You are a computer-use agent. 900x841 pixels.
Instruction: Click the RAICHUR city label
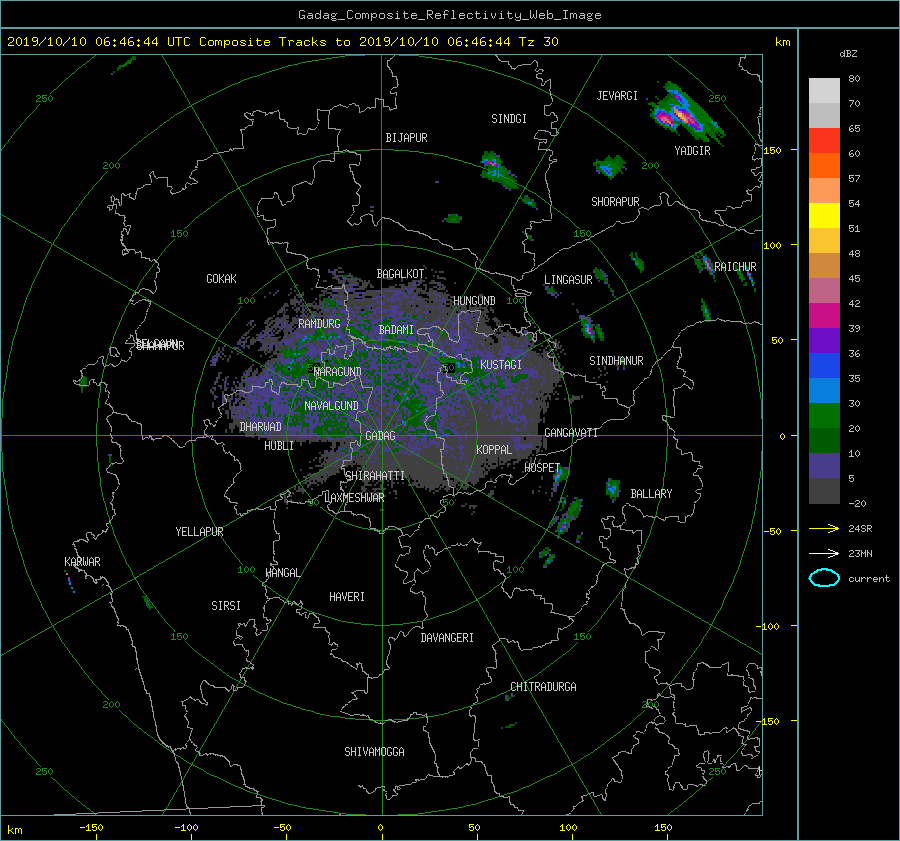click(735, 267)
